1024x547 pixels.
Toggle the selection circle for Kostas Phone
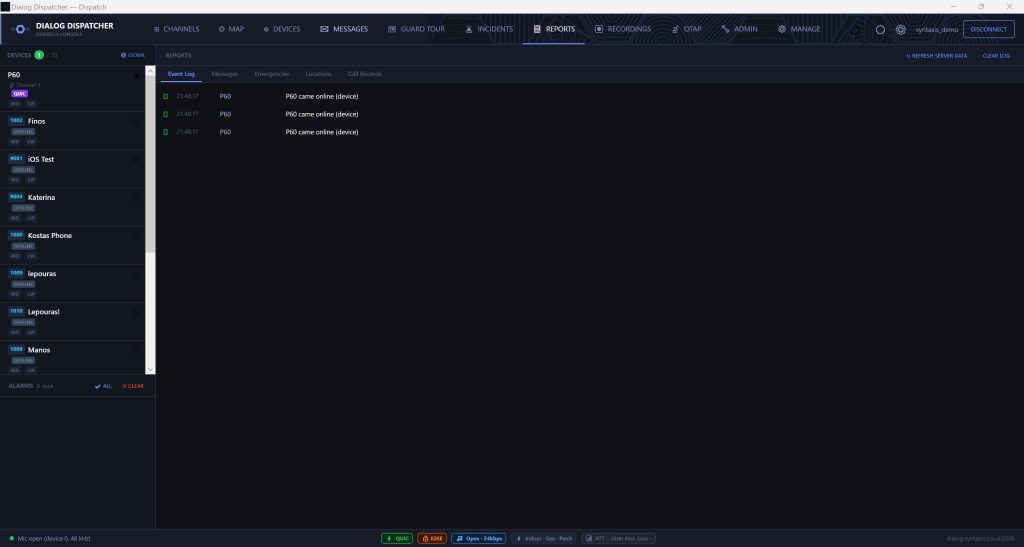(136, 236)
